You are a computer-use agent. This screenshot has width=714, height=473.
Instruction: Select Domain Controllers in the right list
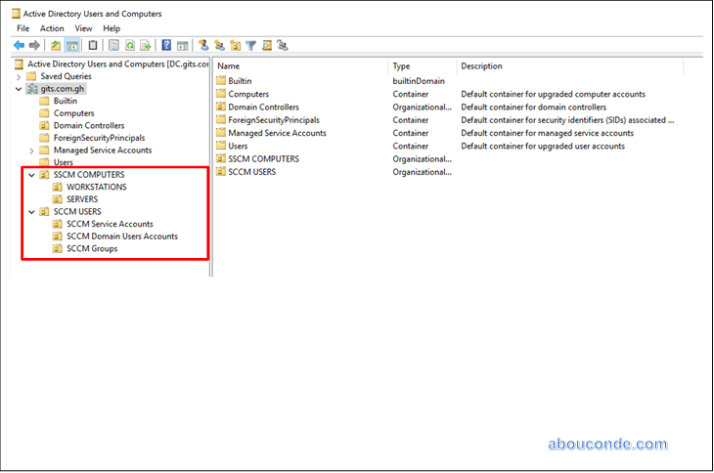(x=262, y=107)
